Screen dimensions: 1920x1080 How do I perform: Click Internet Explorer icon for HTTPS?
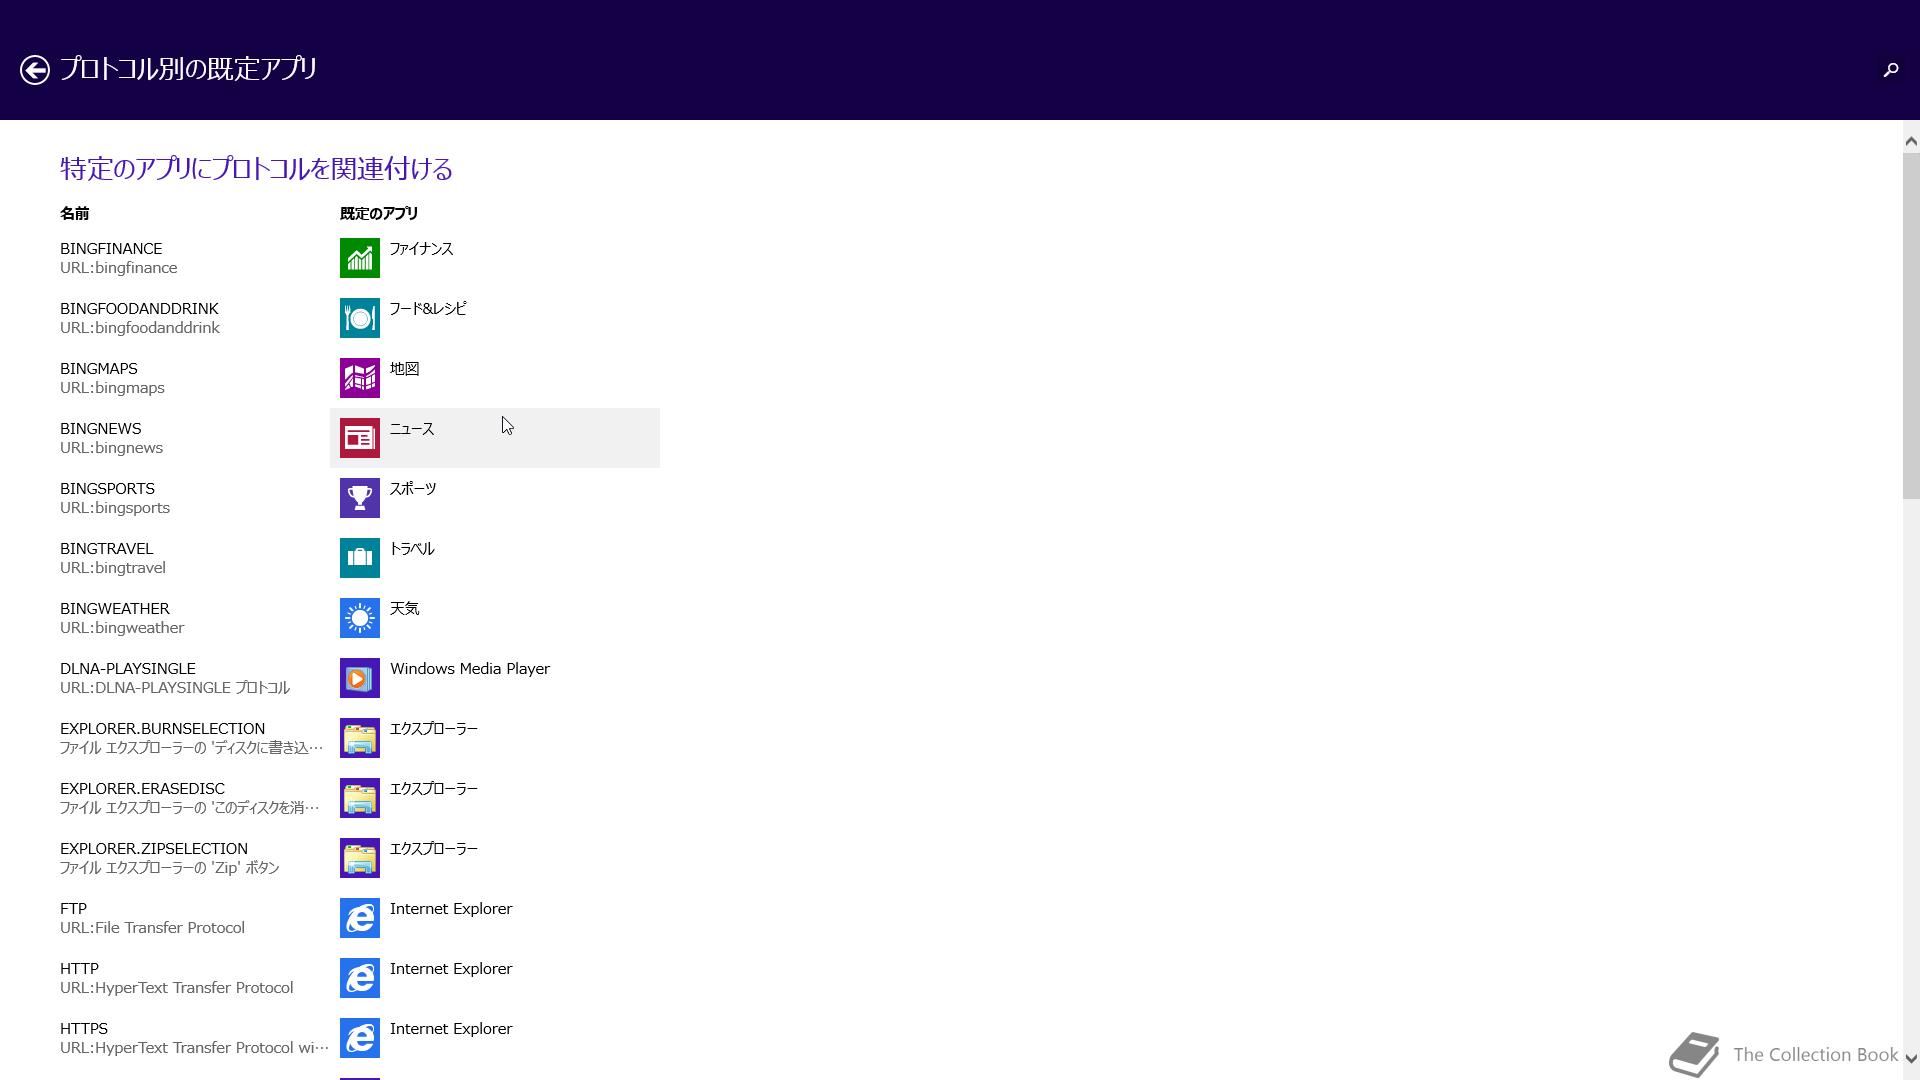360,1038
